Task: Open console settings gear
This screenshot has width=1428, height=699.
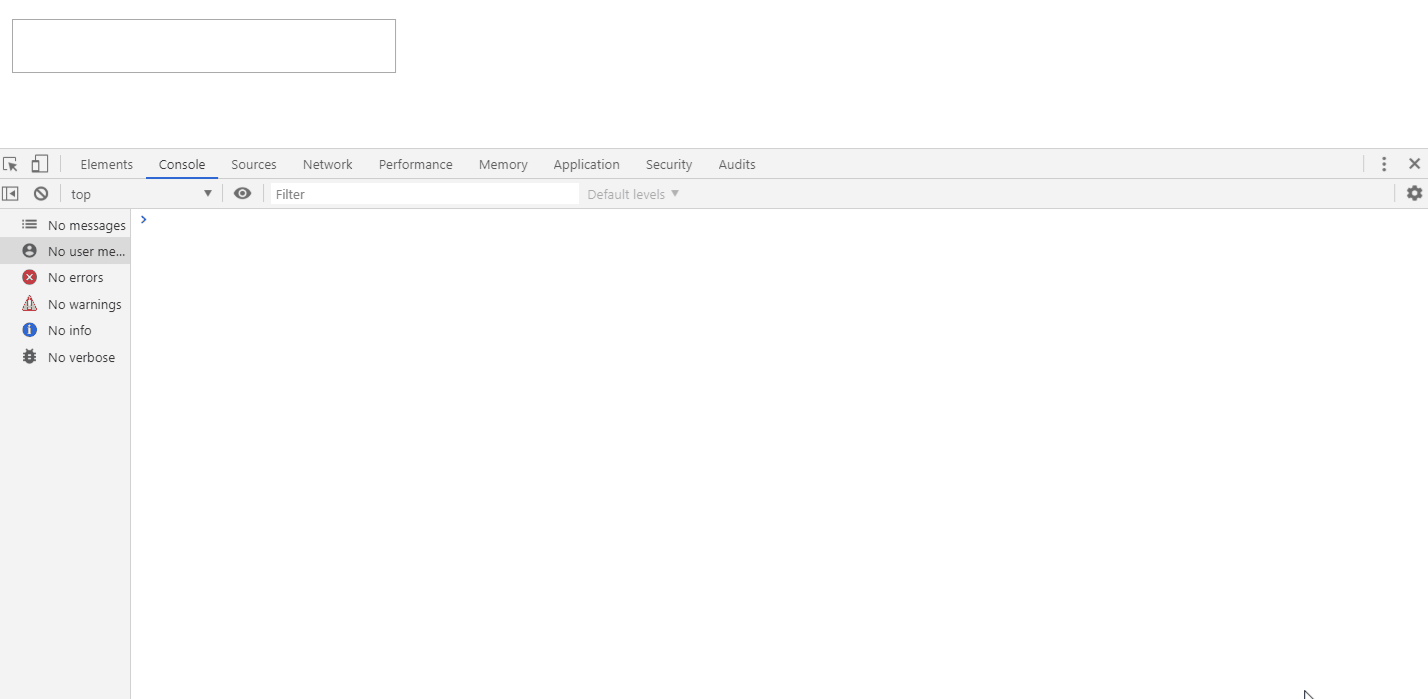Action: [x=1414, y=194]
